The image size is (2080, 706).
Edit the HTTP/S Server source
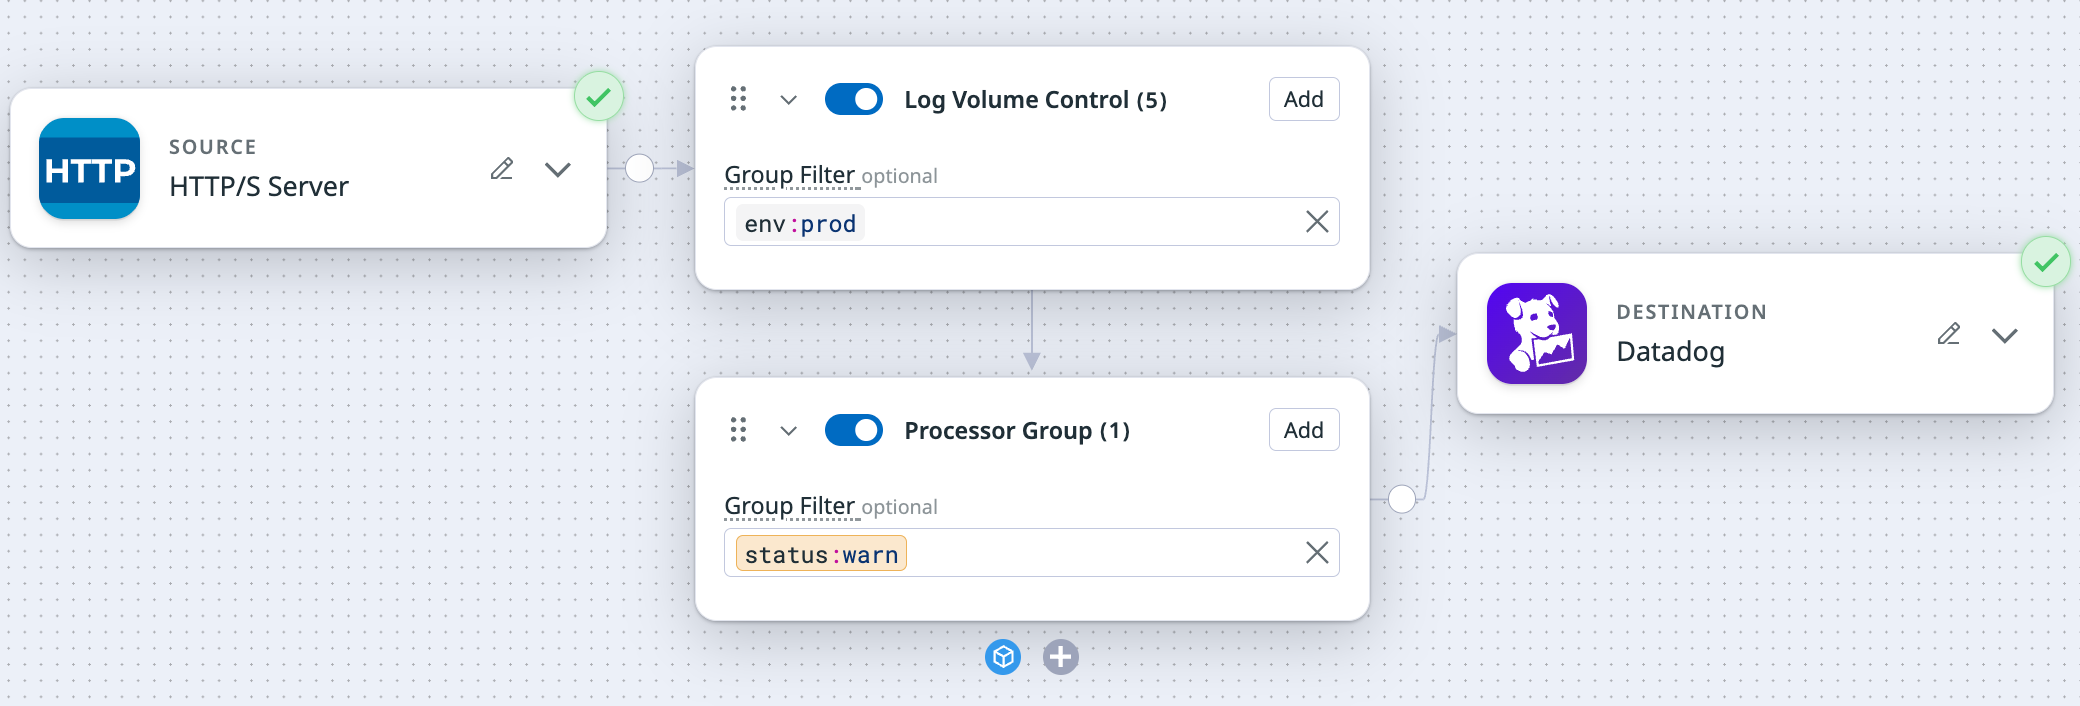point(502,169)
